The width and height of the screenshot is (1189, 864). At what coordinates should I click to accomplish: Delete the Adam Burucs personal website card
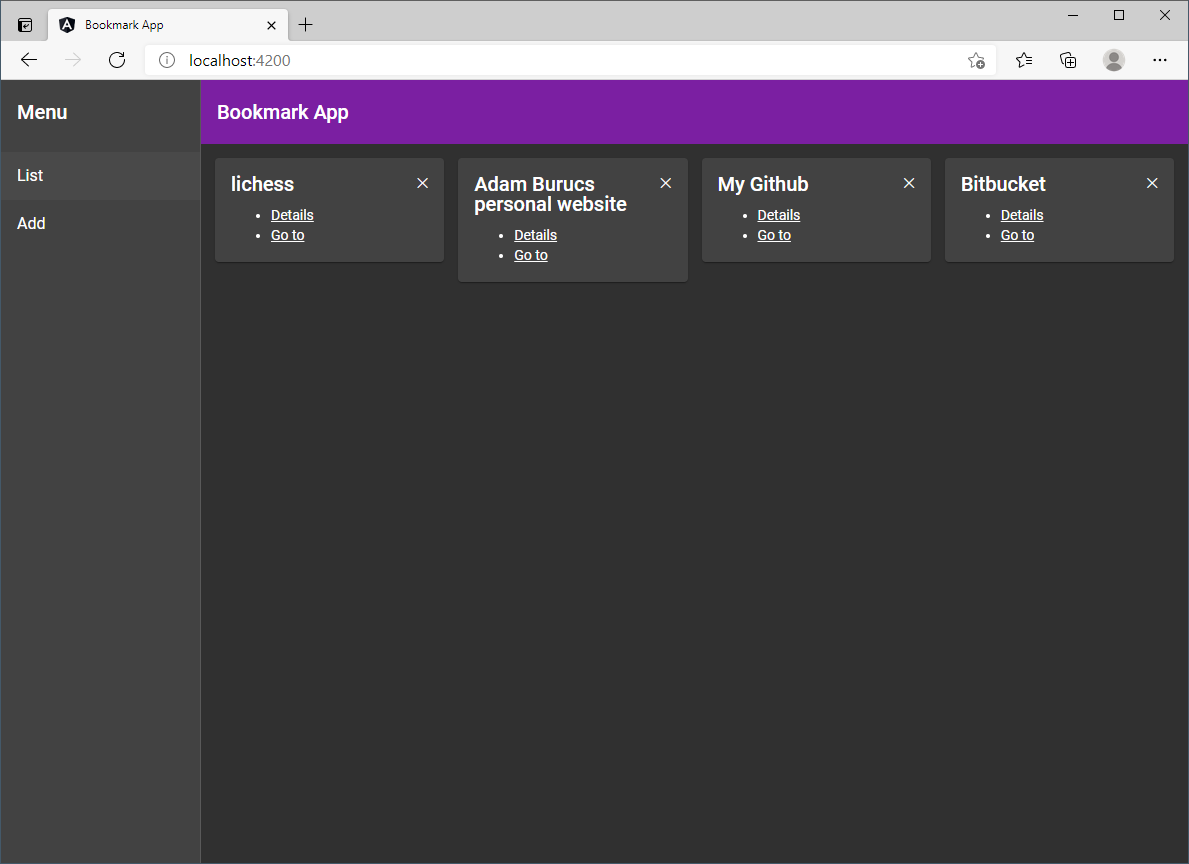click(666, 184)
